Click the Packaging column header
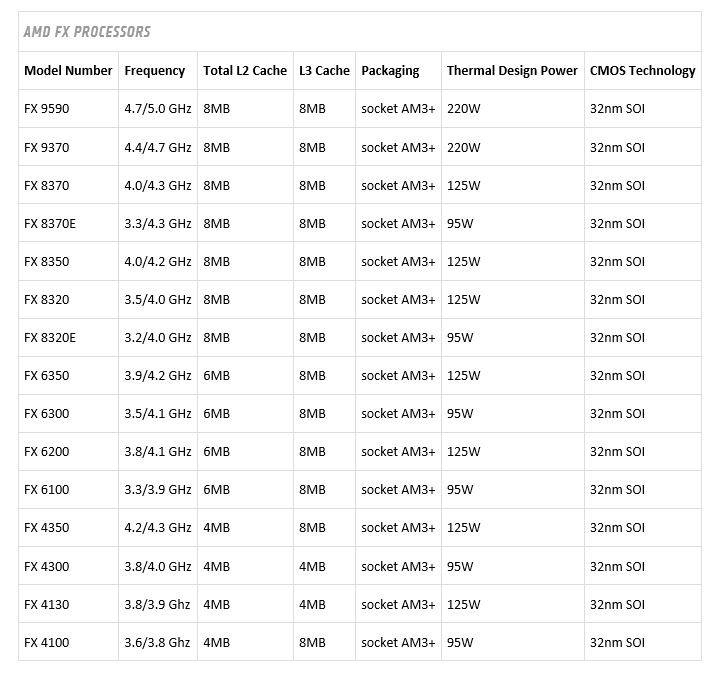The image size is (712, 687). pyautogui.click(x=390, y=71)
